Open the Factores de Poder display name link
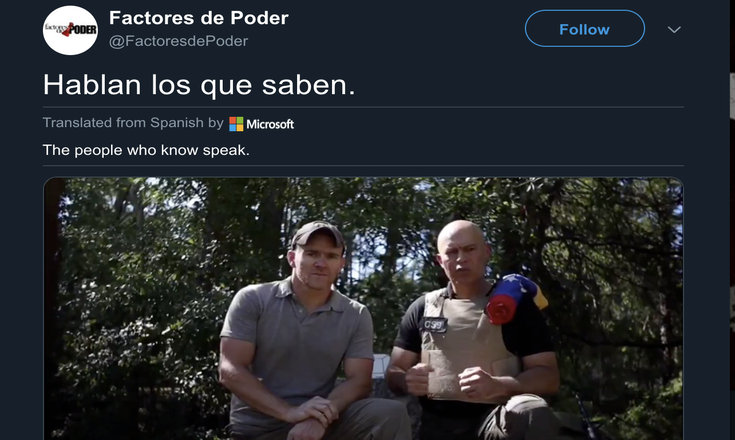The height and width of the screenshot is (440, 735). (x=199, y=18)
